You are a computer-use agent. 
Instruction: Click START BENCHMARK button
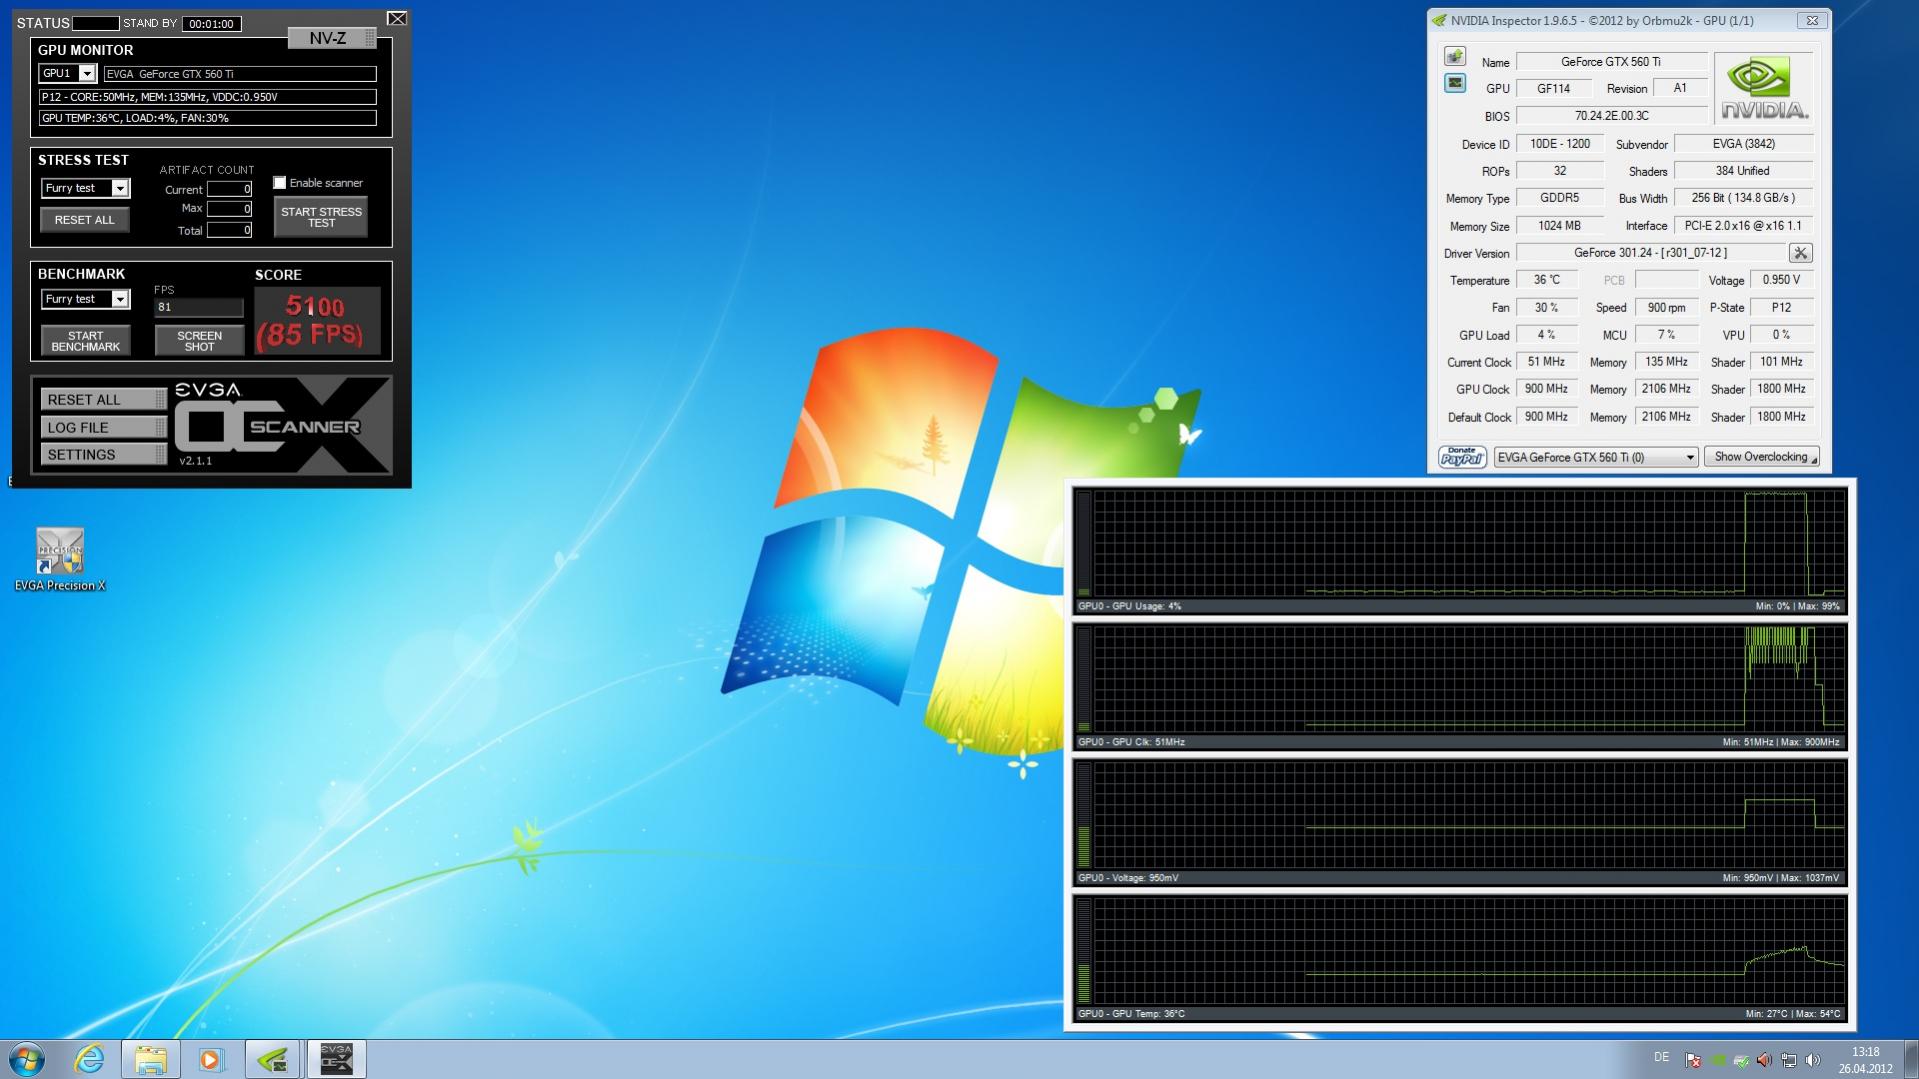(x=86, y=341)
